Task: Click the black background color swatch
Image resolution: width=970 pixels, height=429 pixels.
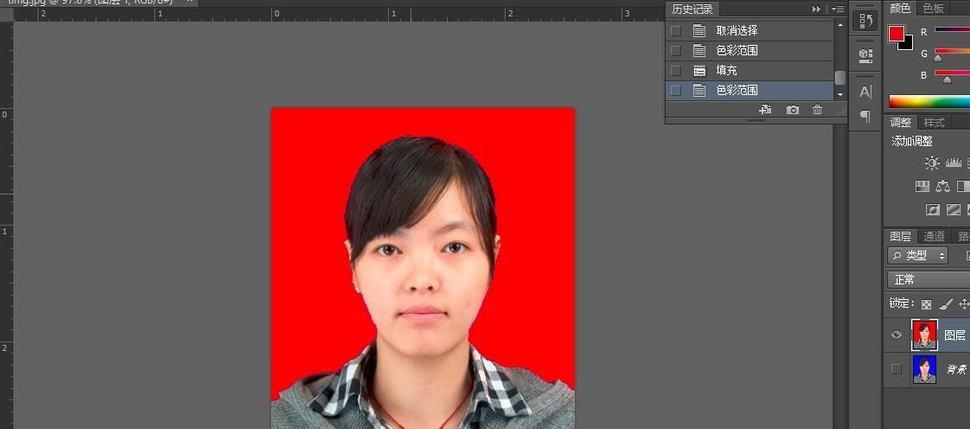Action: pyautogui.click(x=908, y=45)
